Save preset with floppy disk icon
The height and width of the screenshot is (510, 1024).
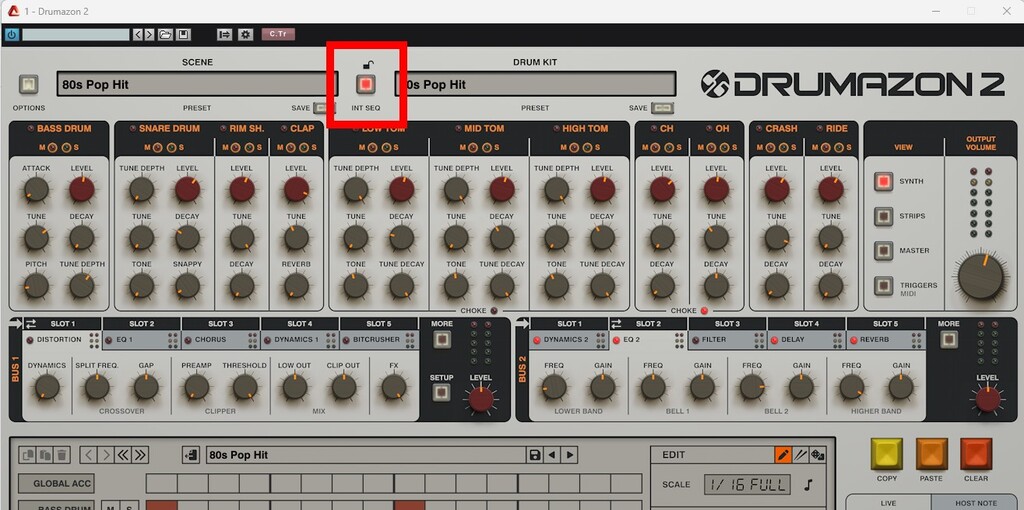tap(184, 35)
